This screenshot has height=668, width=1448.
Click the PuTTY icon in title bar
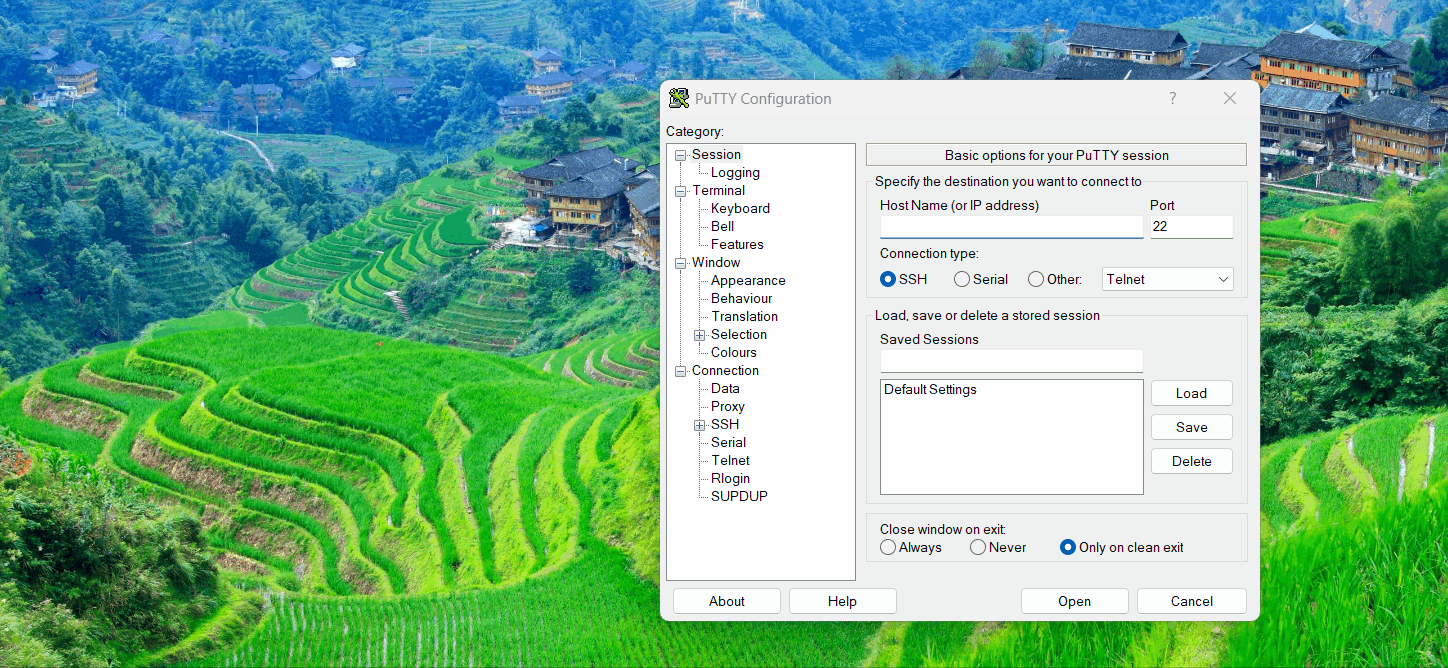tap(679, 98)
